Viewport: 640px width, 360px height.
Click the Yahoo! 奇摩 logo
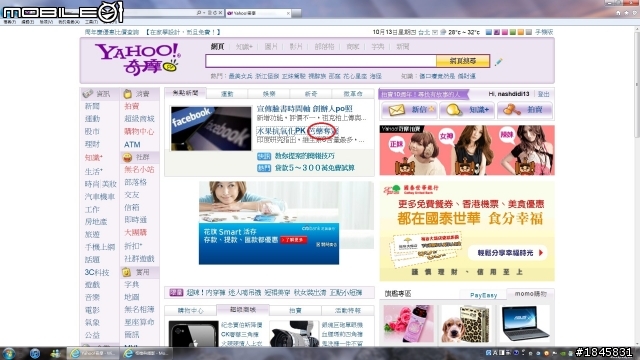pos(138,60)
